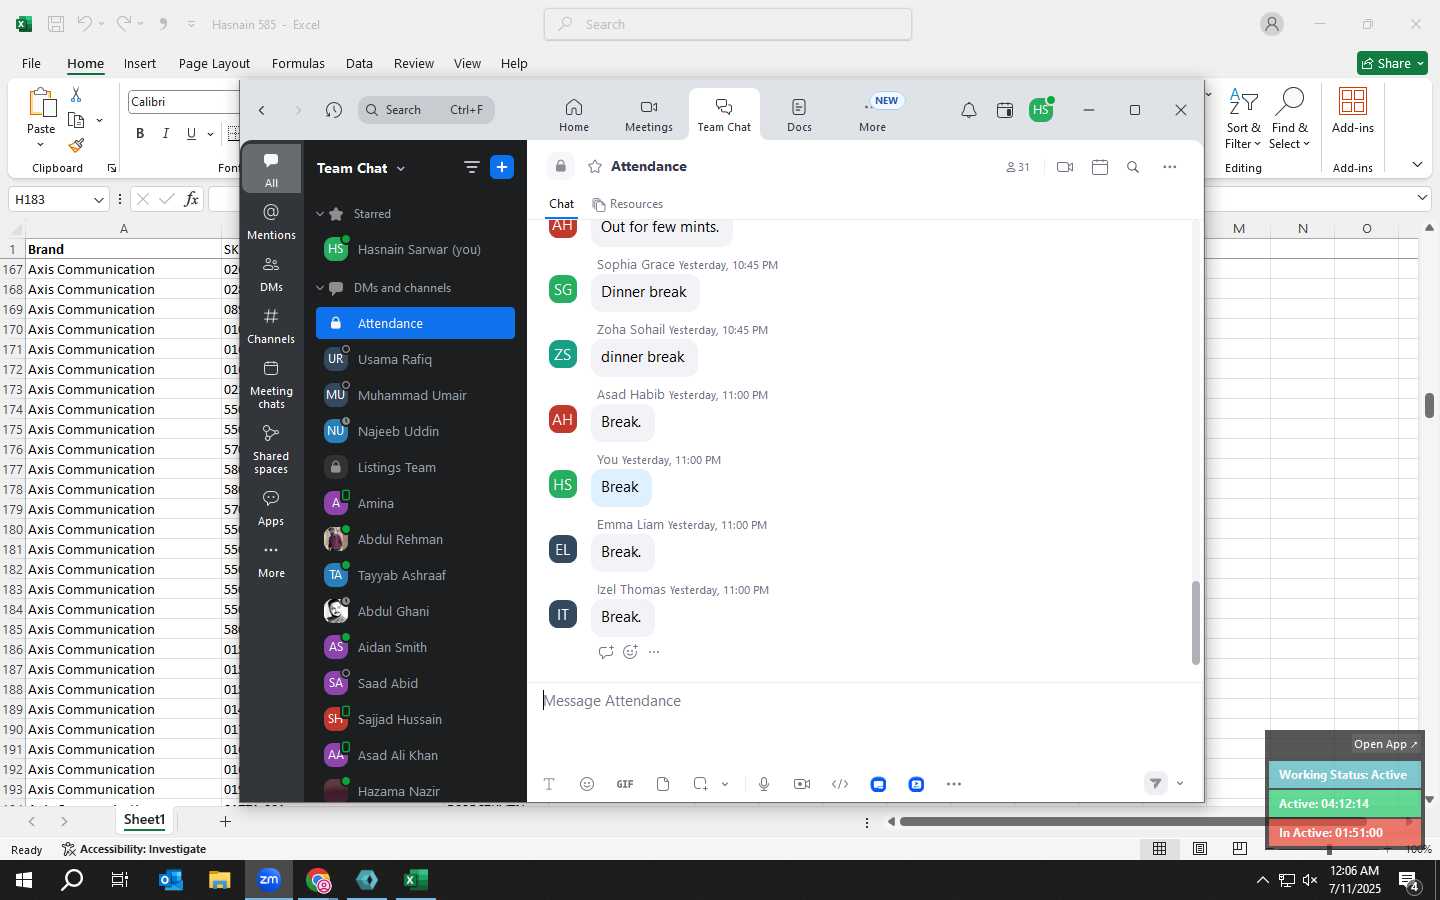Screen dimensions: 1440x900
Task: Go back with Zoom back arrow
Action: click(x=262, y=110)
